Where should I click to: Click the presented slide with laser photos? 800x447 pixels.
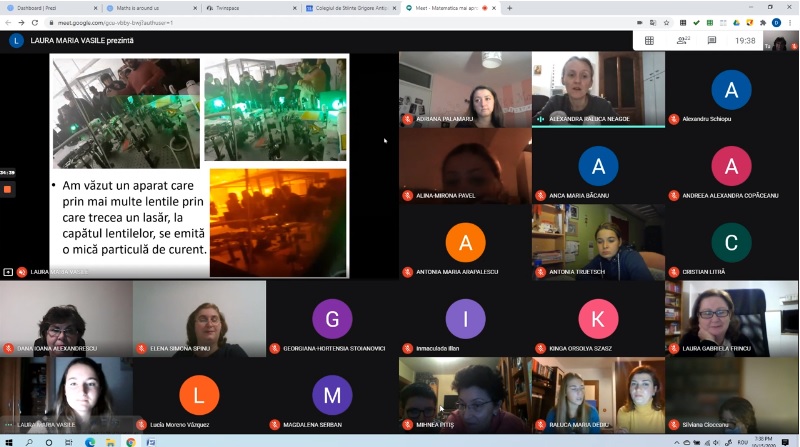coord(199,166)
